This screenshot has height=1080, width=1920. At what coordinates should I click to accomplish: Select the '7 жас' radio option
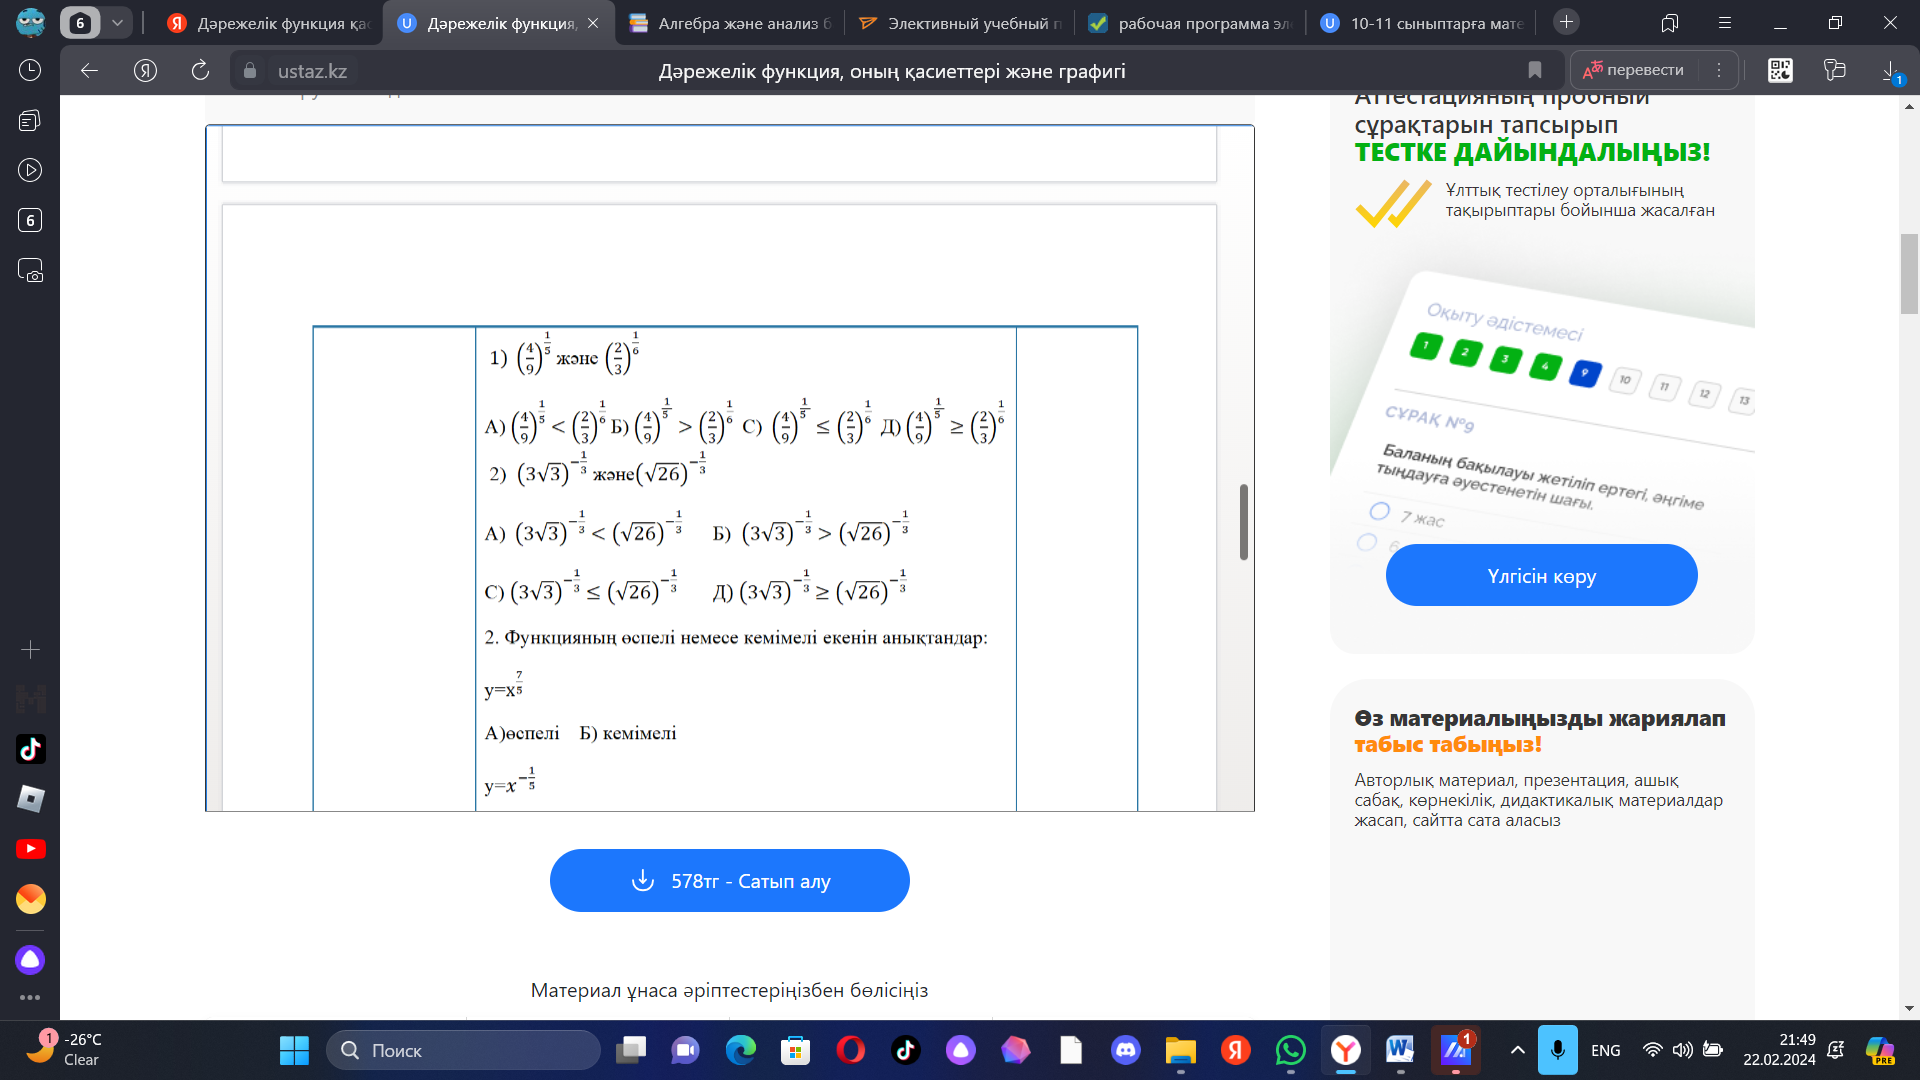pos(1380,511)
